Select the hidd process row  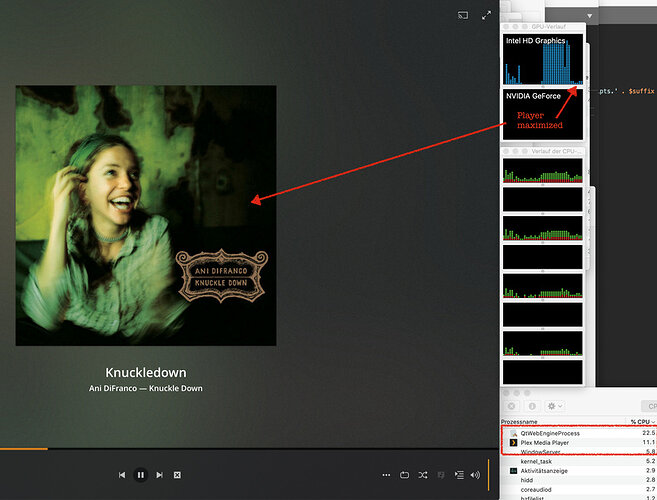(579, 480)
